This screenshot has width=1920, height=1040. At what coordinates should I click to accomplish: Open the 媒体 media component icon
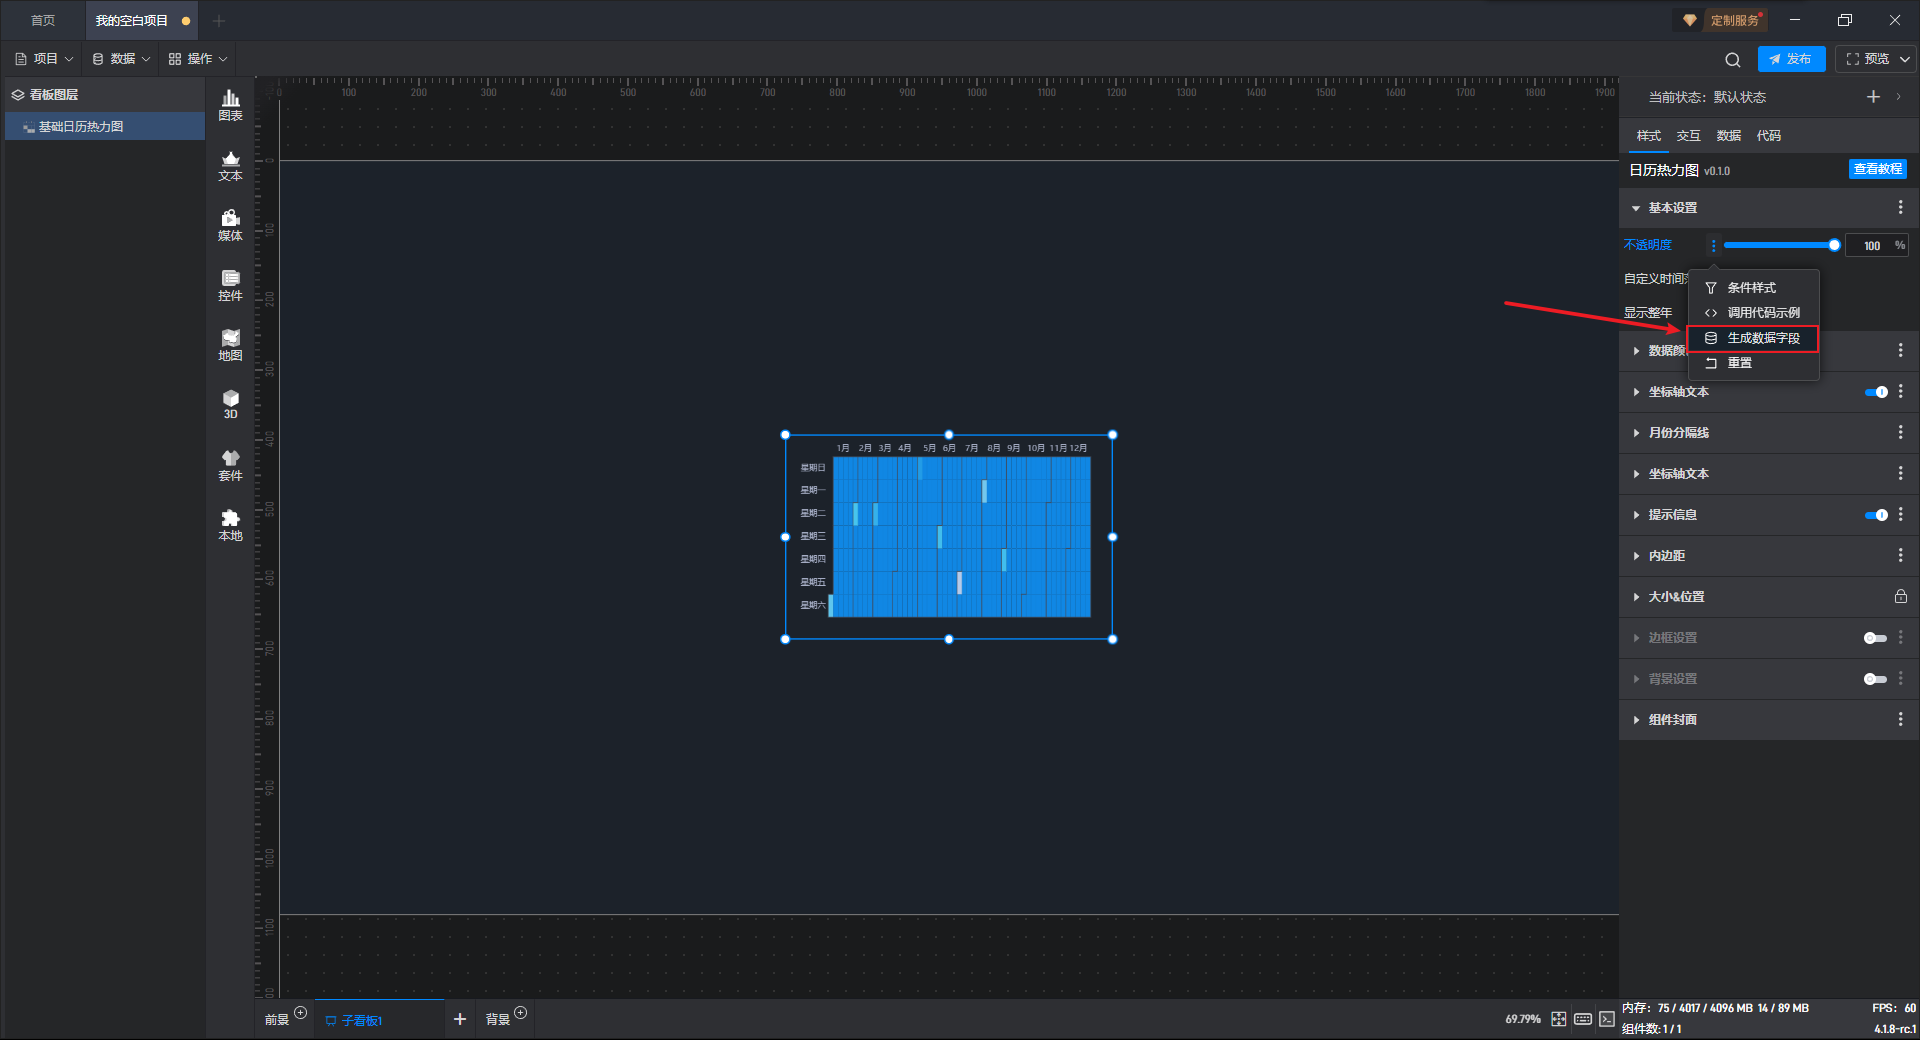click(x=230, y=225)
